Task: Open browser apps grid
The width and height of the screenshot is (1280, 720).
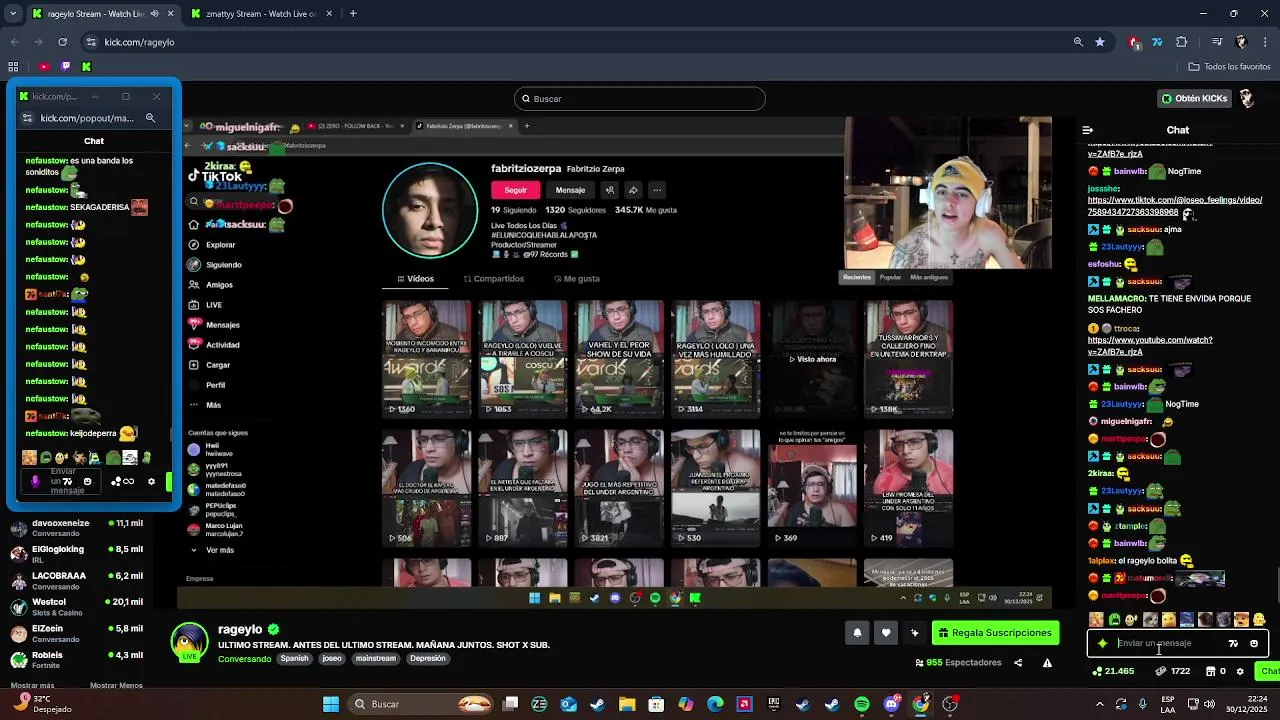Action: point(13,66)
